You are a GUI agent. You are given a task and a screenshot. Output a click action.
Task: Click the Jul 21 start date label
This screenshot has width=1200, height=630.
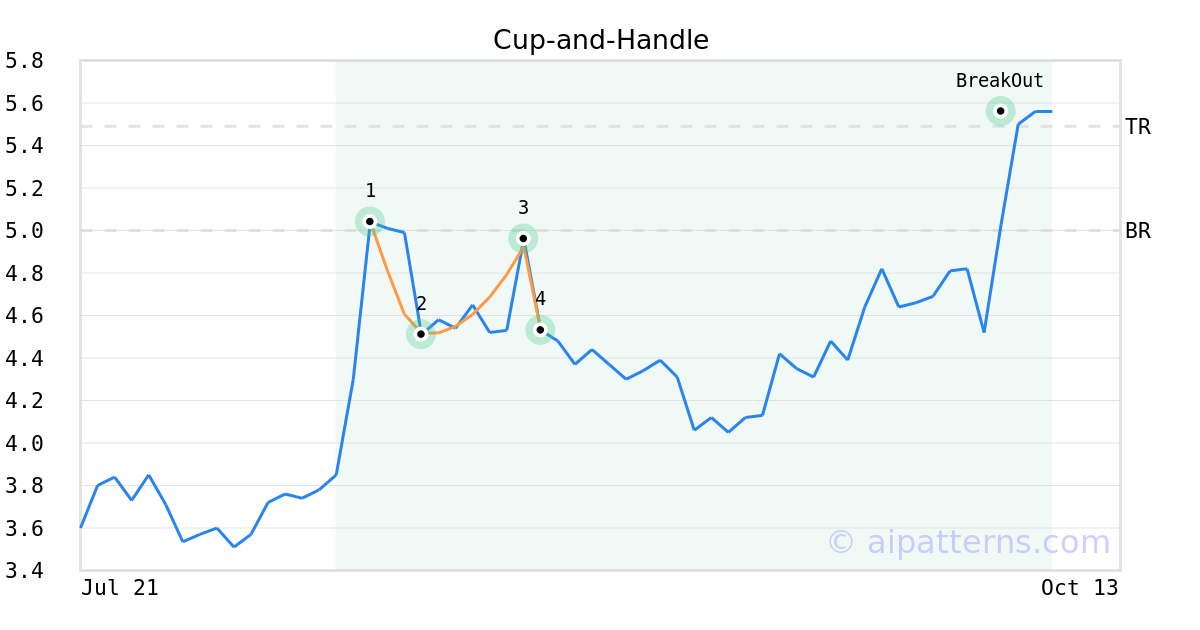point(120,588)
